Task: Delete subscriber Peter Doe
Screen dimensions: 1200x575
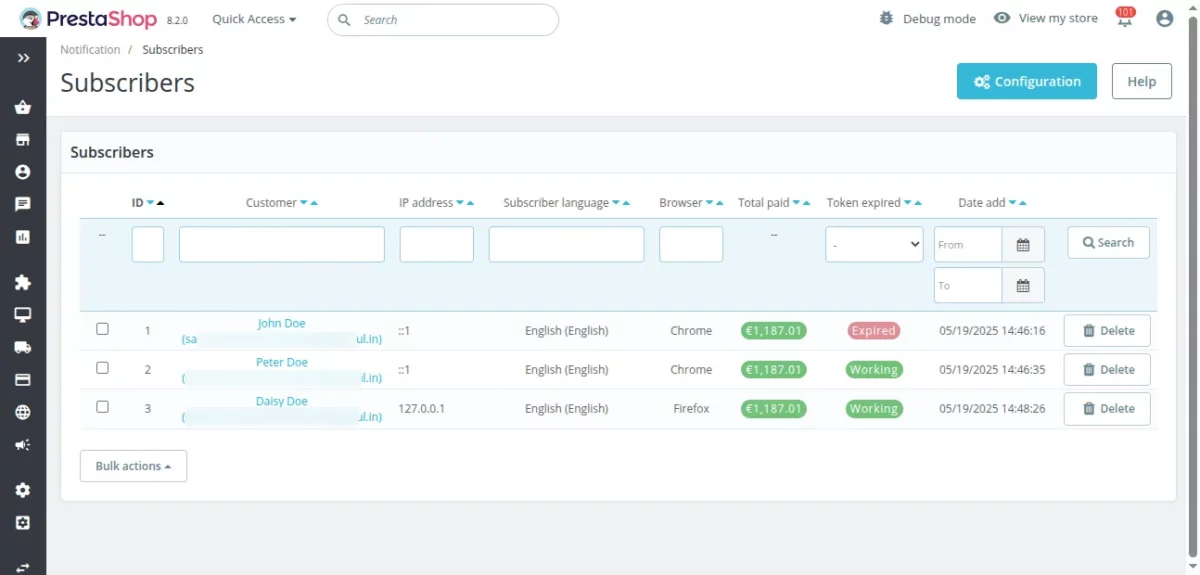Action: (x=1107, y=369)
